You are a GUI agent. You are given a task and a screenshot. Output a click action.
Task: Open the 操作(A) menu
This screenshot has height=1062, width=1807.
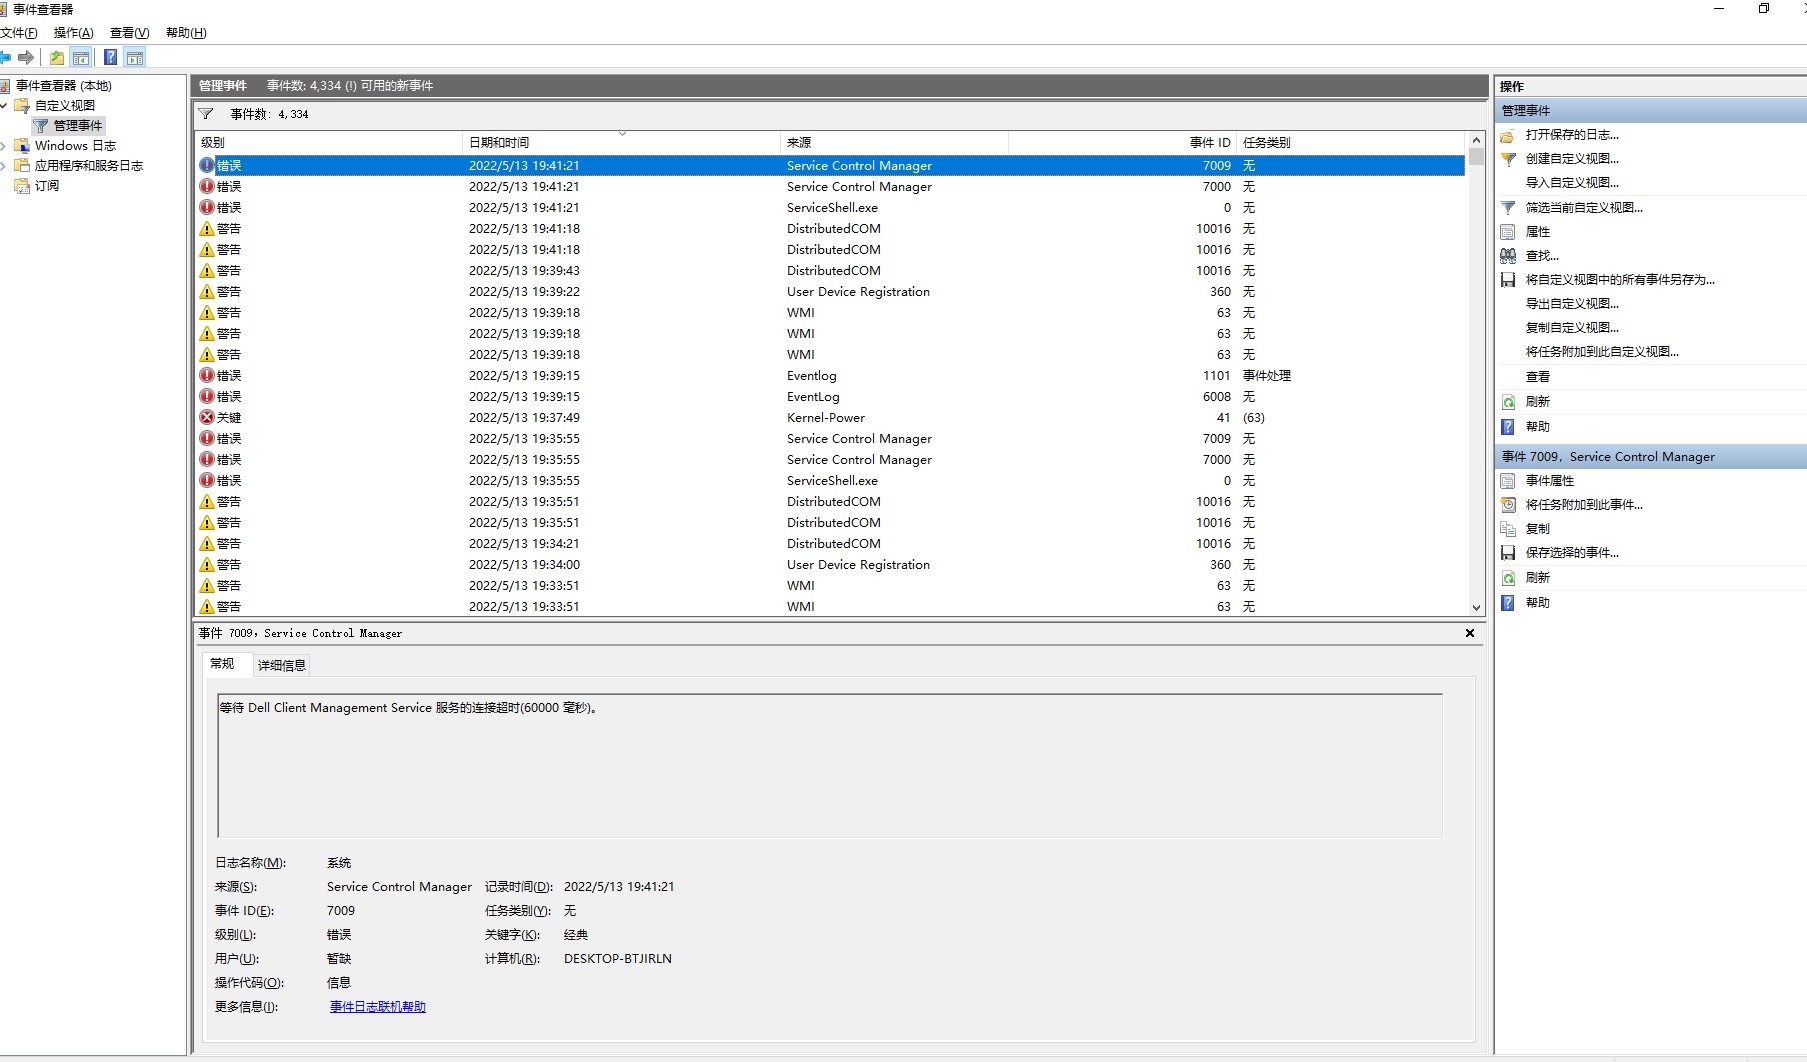pos(73,33)
